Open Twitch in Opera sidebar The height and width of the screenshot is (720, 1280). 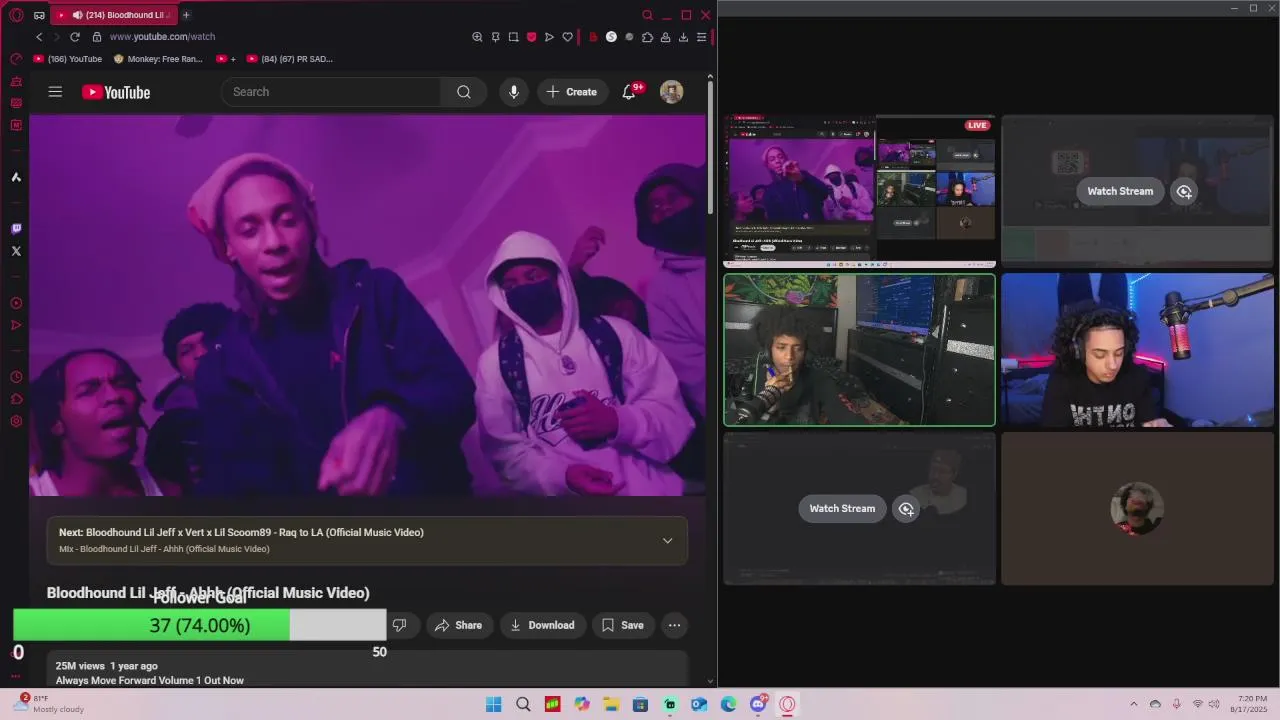tap(16, 229)
